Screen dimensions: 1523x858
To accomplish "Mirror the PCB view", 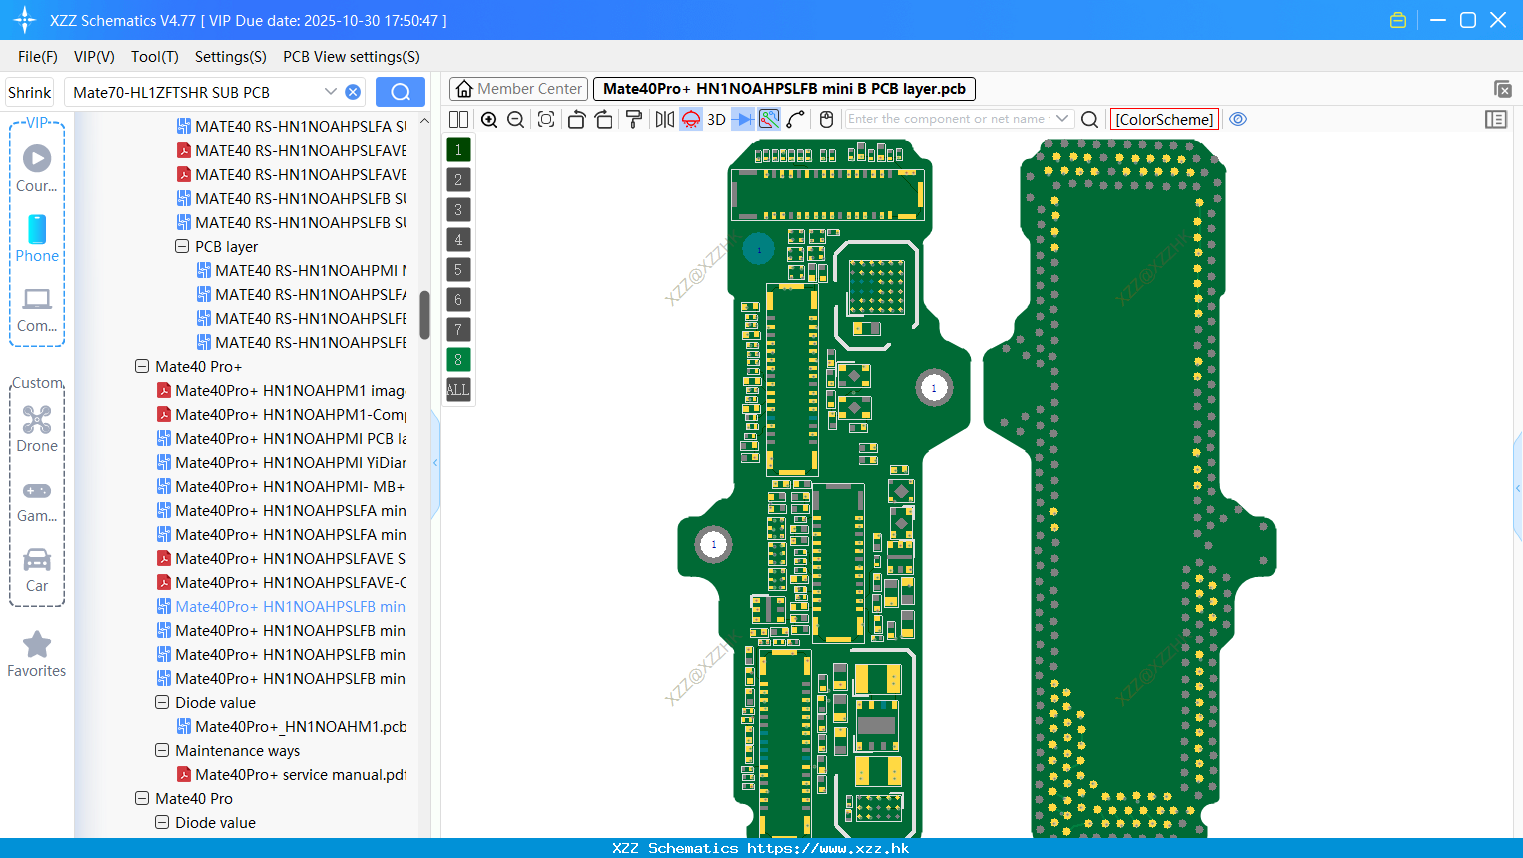I will [665, 119].
